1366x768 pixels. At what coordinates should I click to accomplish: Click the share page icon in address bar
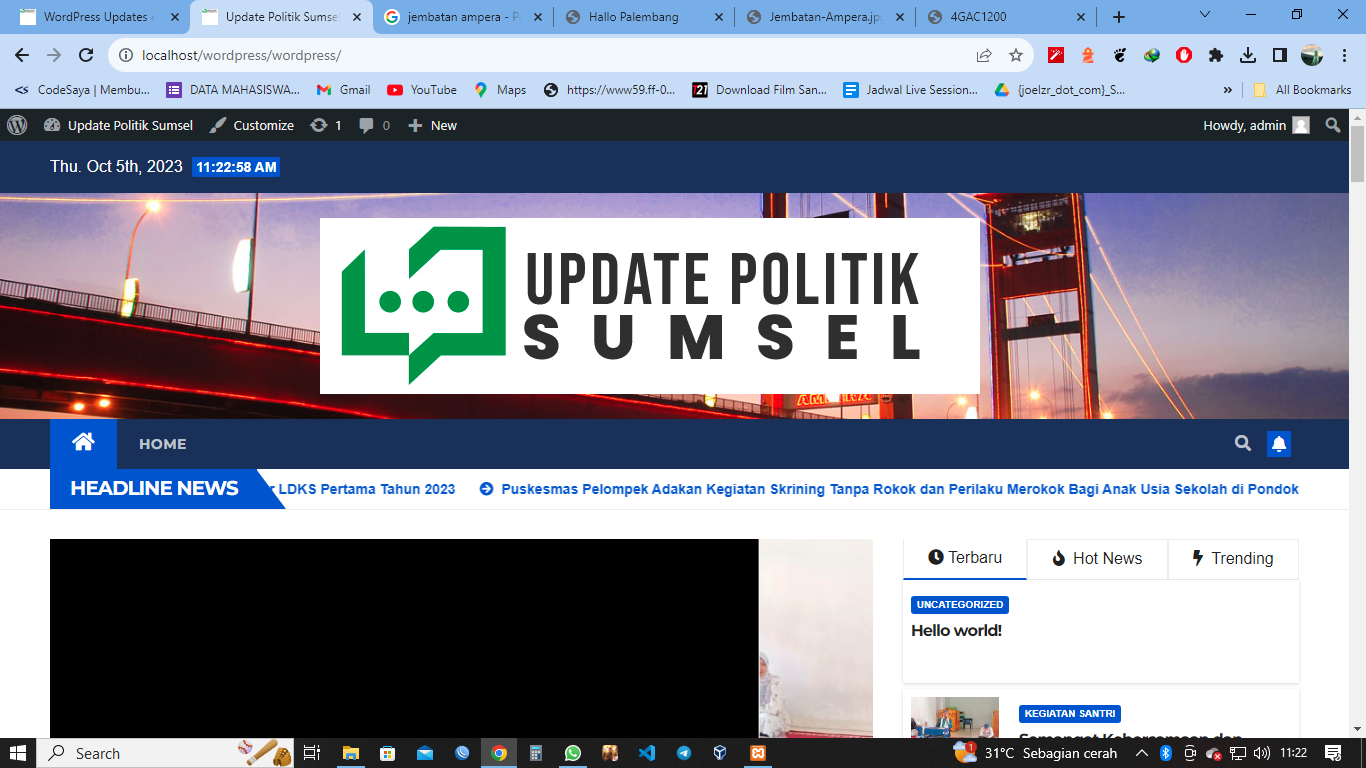(x=984, y=56)
